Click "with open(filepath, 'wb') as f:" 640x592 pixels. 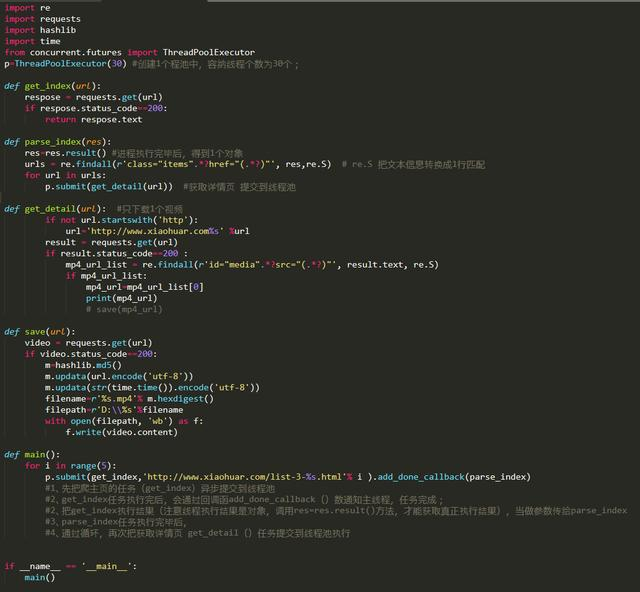(124, 421)
